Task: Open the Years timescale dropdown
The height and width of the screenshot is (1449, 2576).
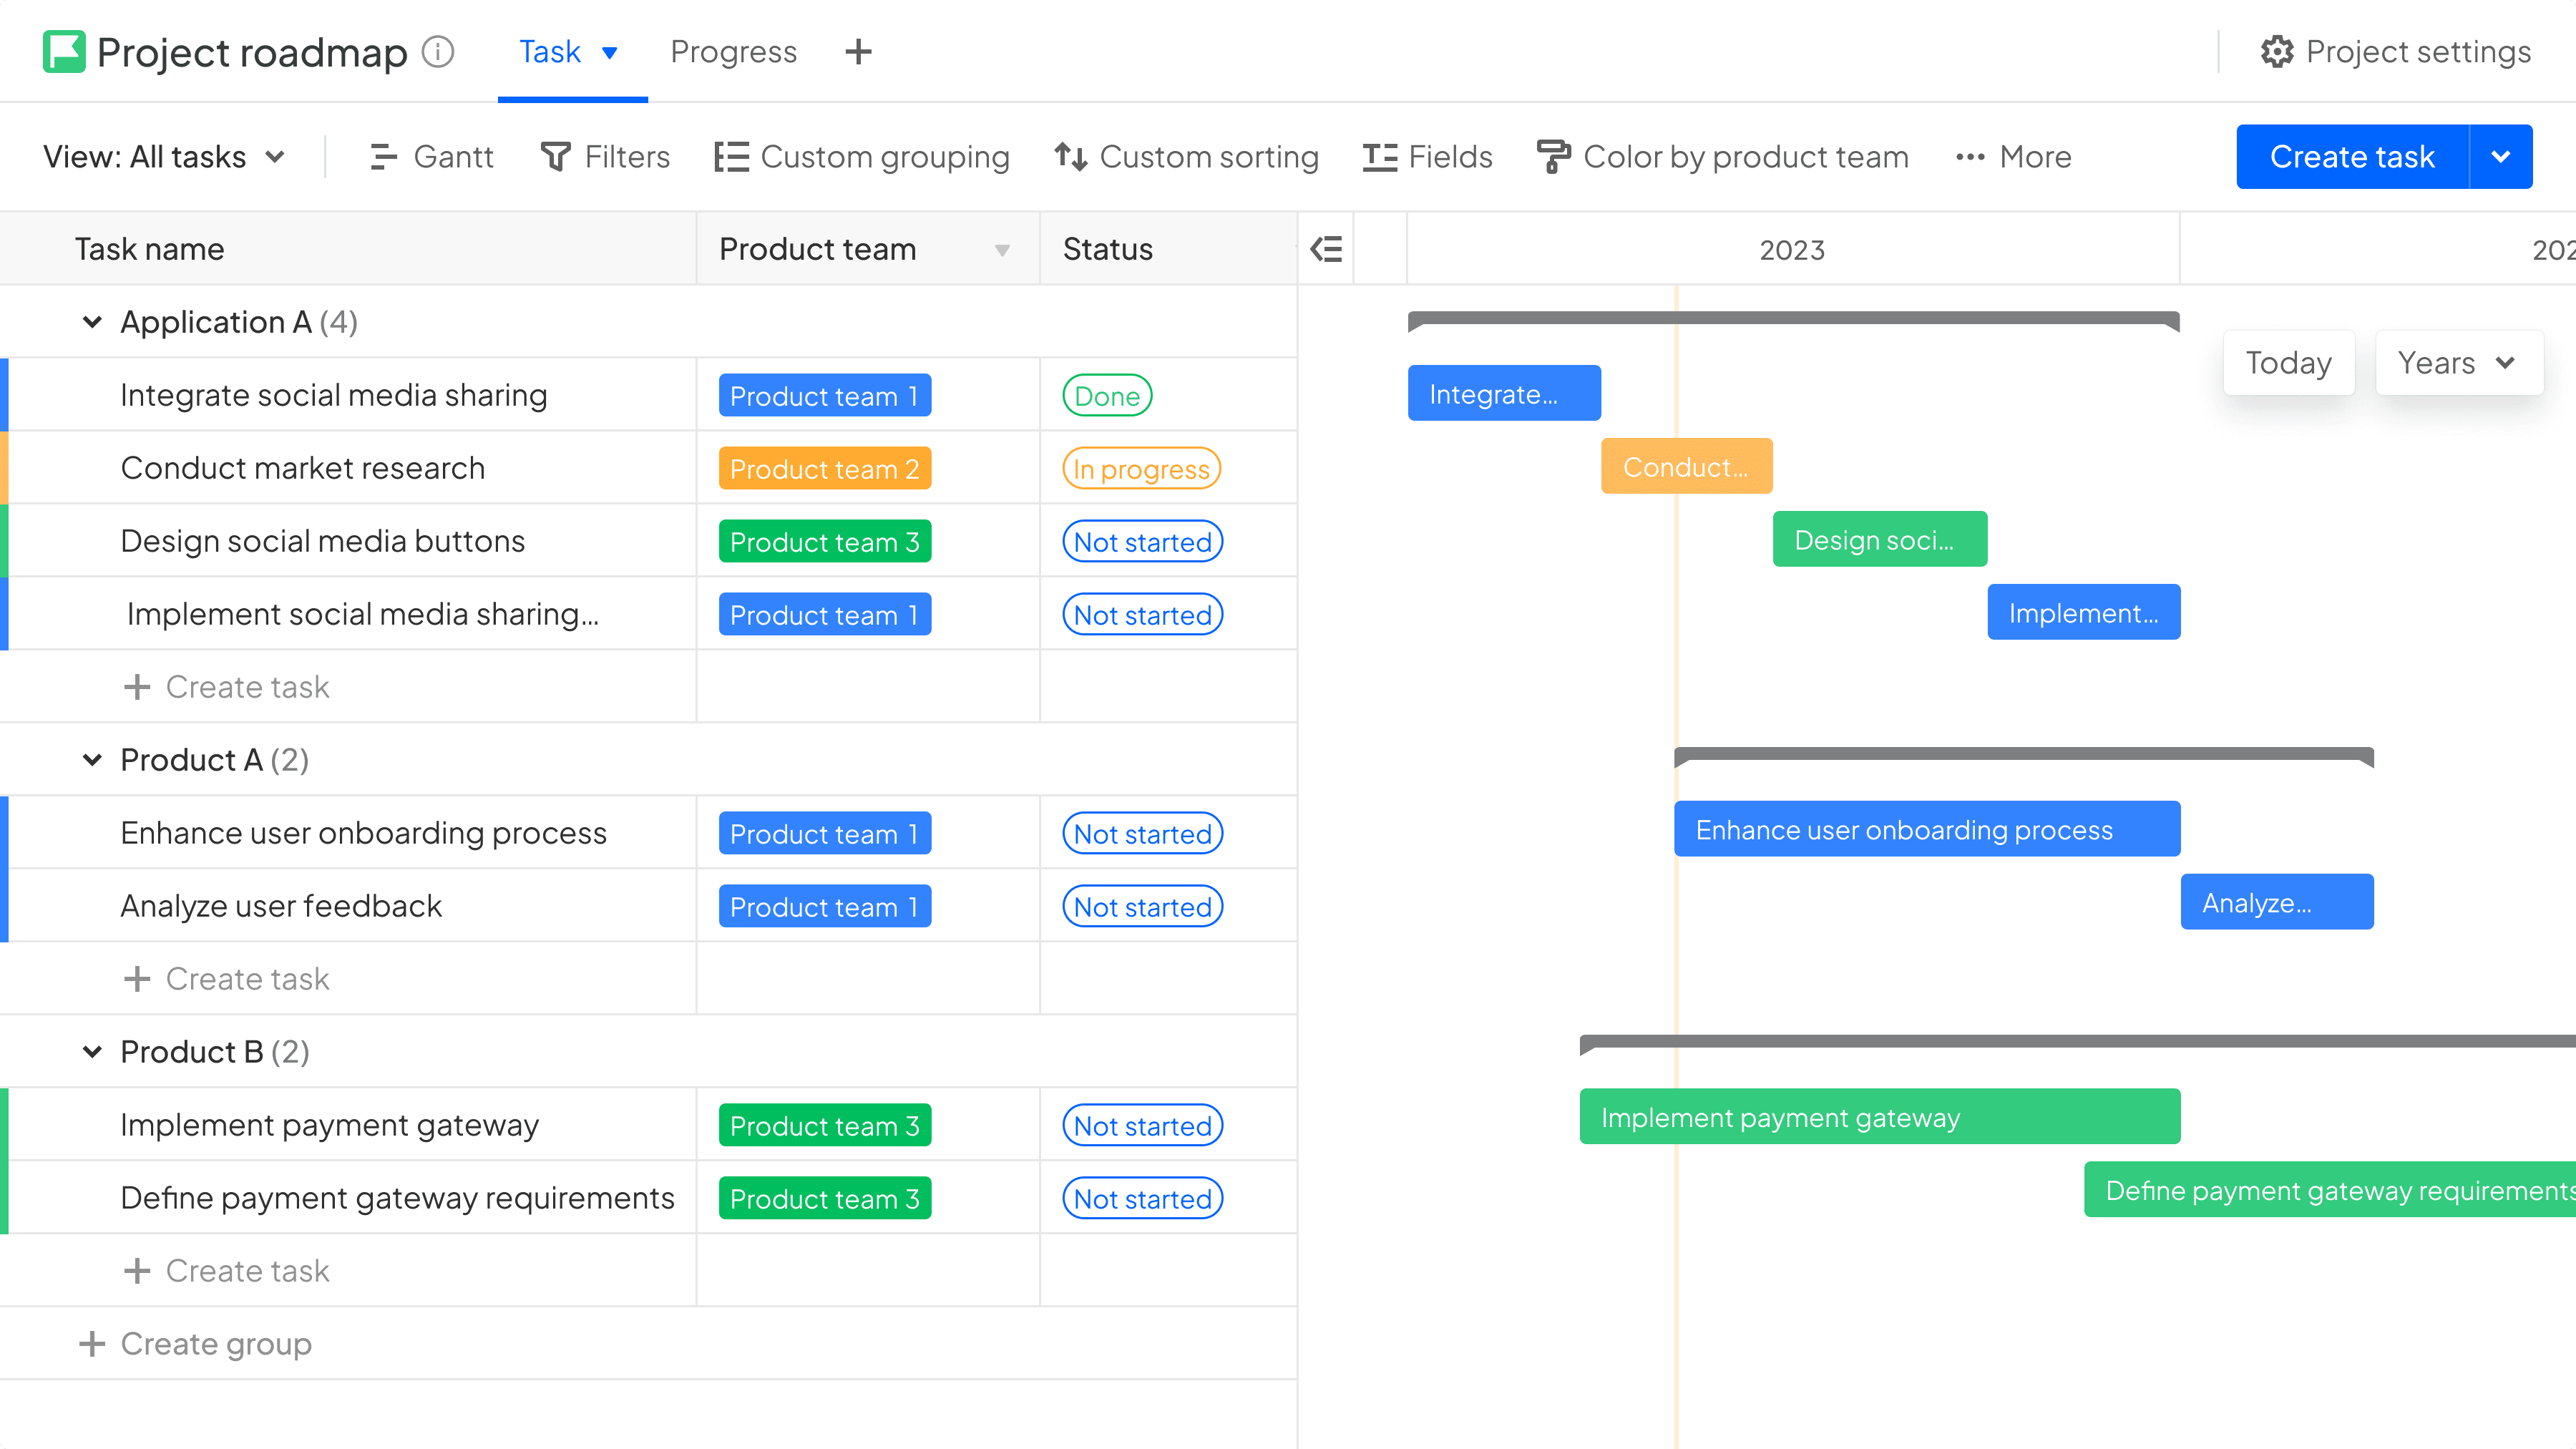Action: (x=2458, y=363)
